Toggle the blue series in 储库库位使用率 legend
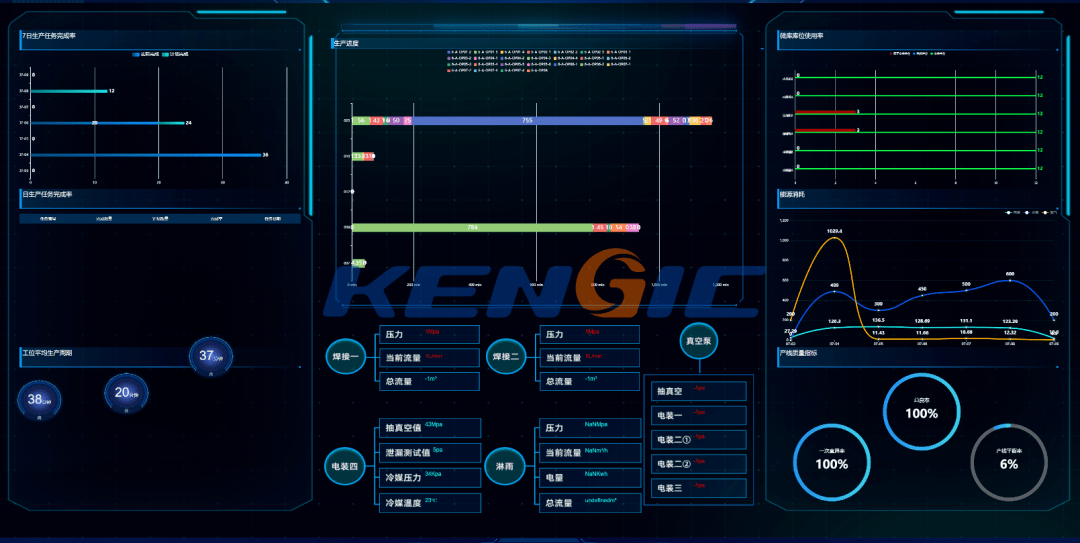 click(920, 53)
